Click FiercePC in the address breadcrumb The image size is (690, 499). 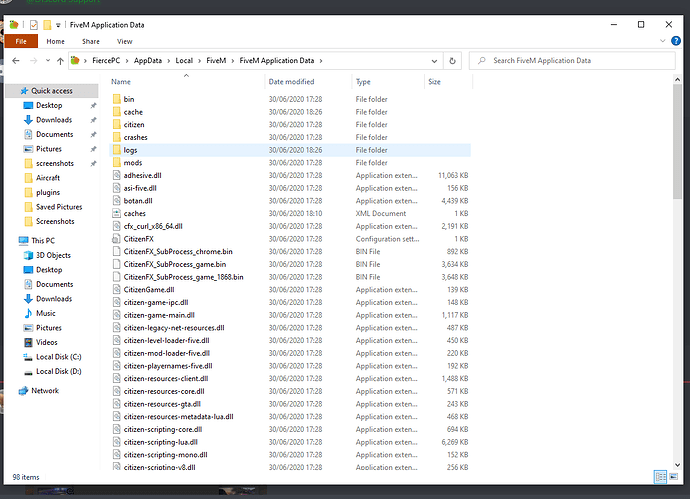coord(106,61)
